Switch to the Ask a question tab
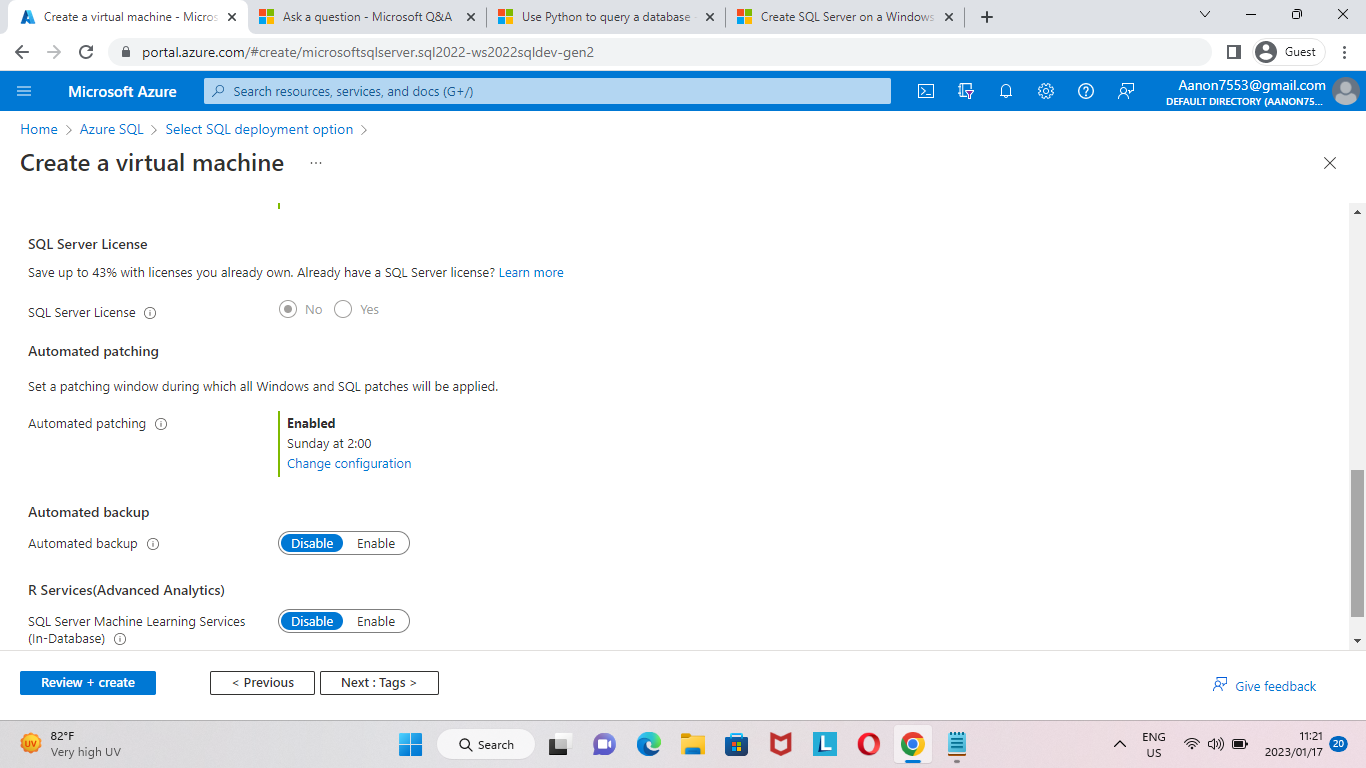The height and width of the screenshot is (768, 1366). click(x=368, y=17)
